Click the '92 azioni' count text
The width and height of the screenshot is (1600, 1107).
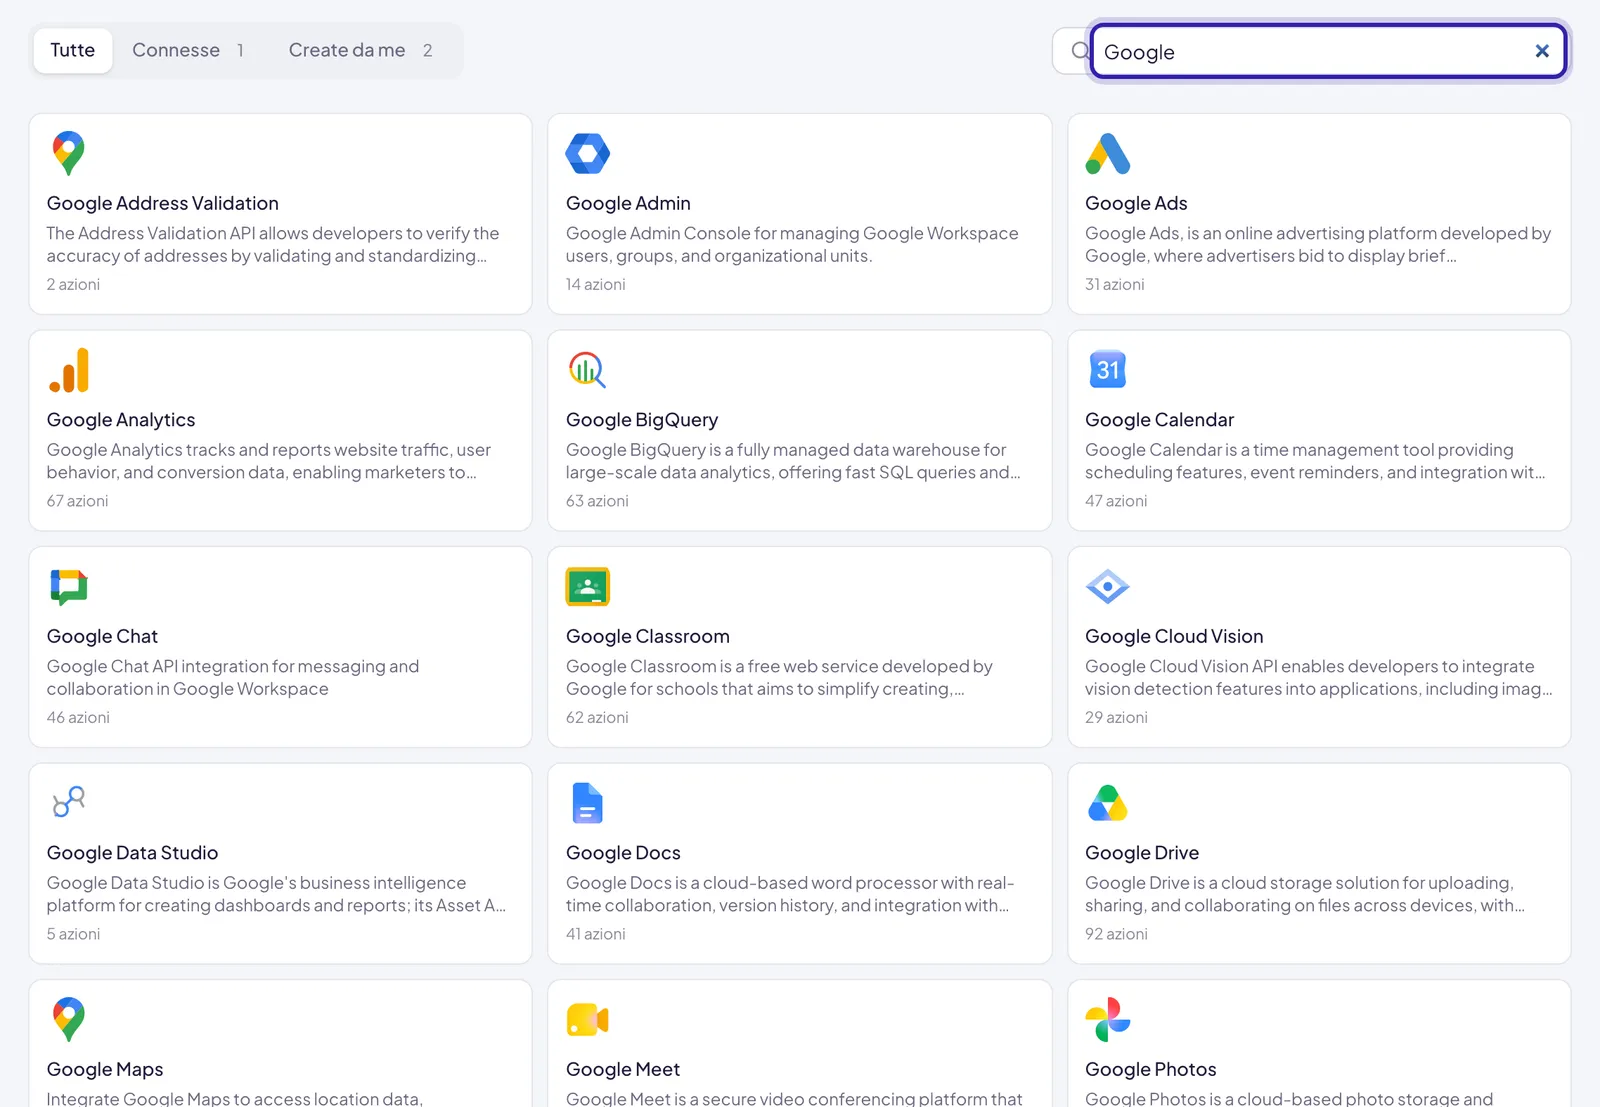coord(1116,934)
